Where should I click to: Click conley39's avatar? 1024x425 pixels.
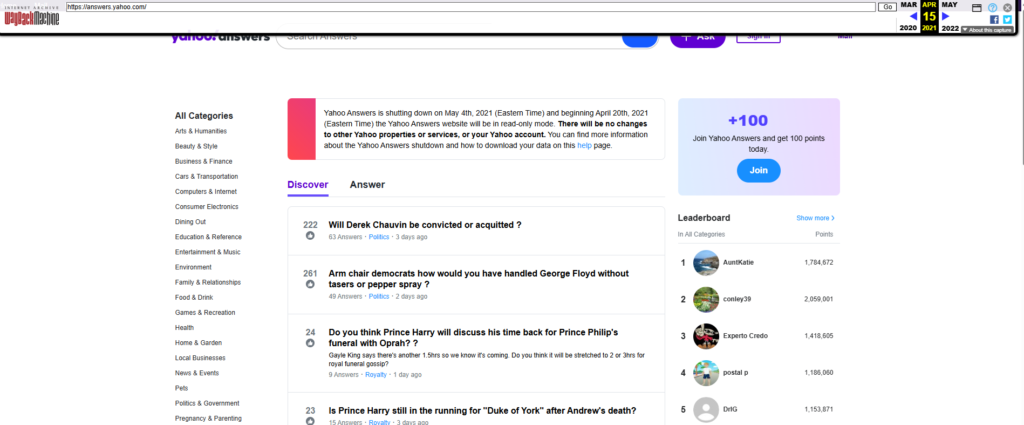click(706, 299)
